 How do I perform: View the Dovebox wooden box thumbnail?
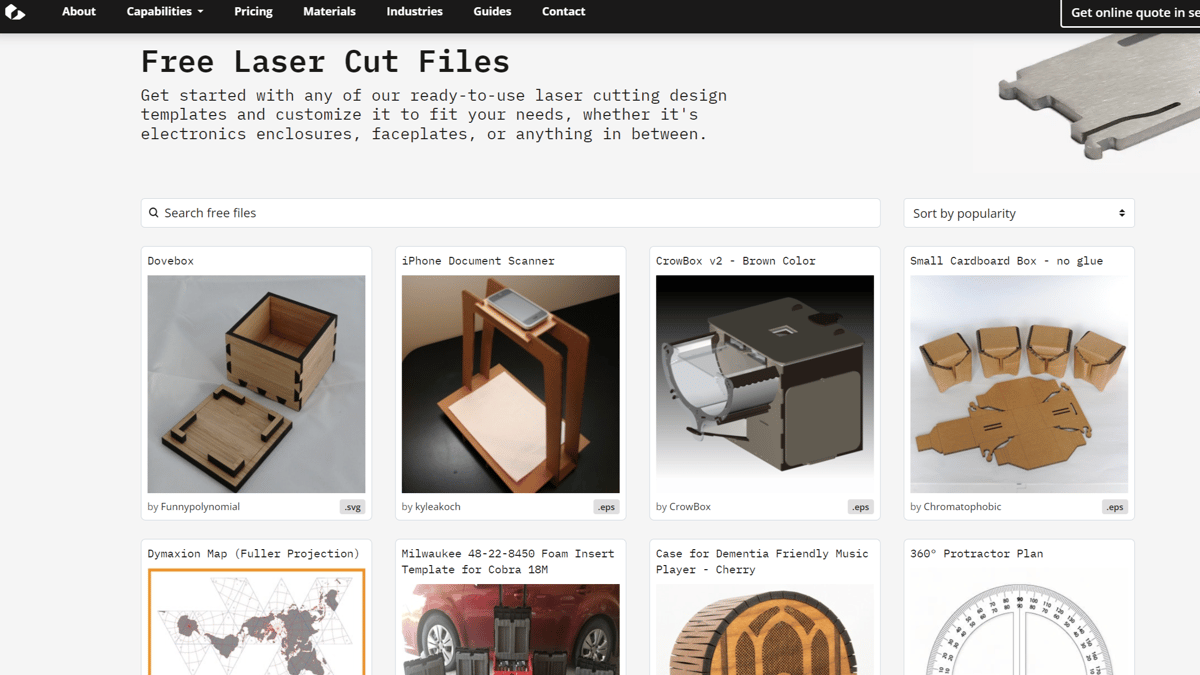[256, 384]
